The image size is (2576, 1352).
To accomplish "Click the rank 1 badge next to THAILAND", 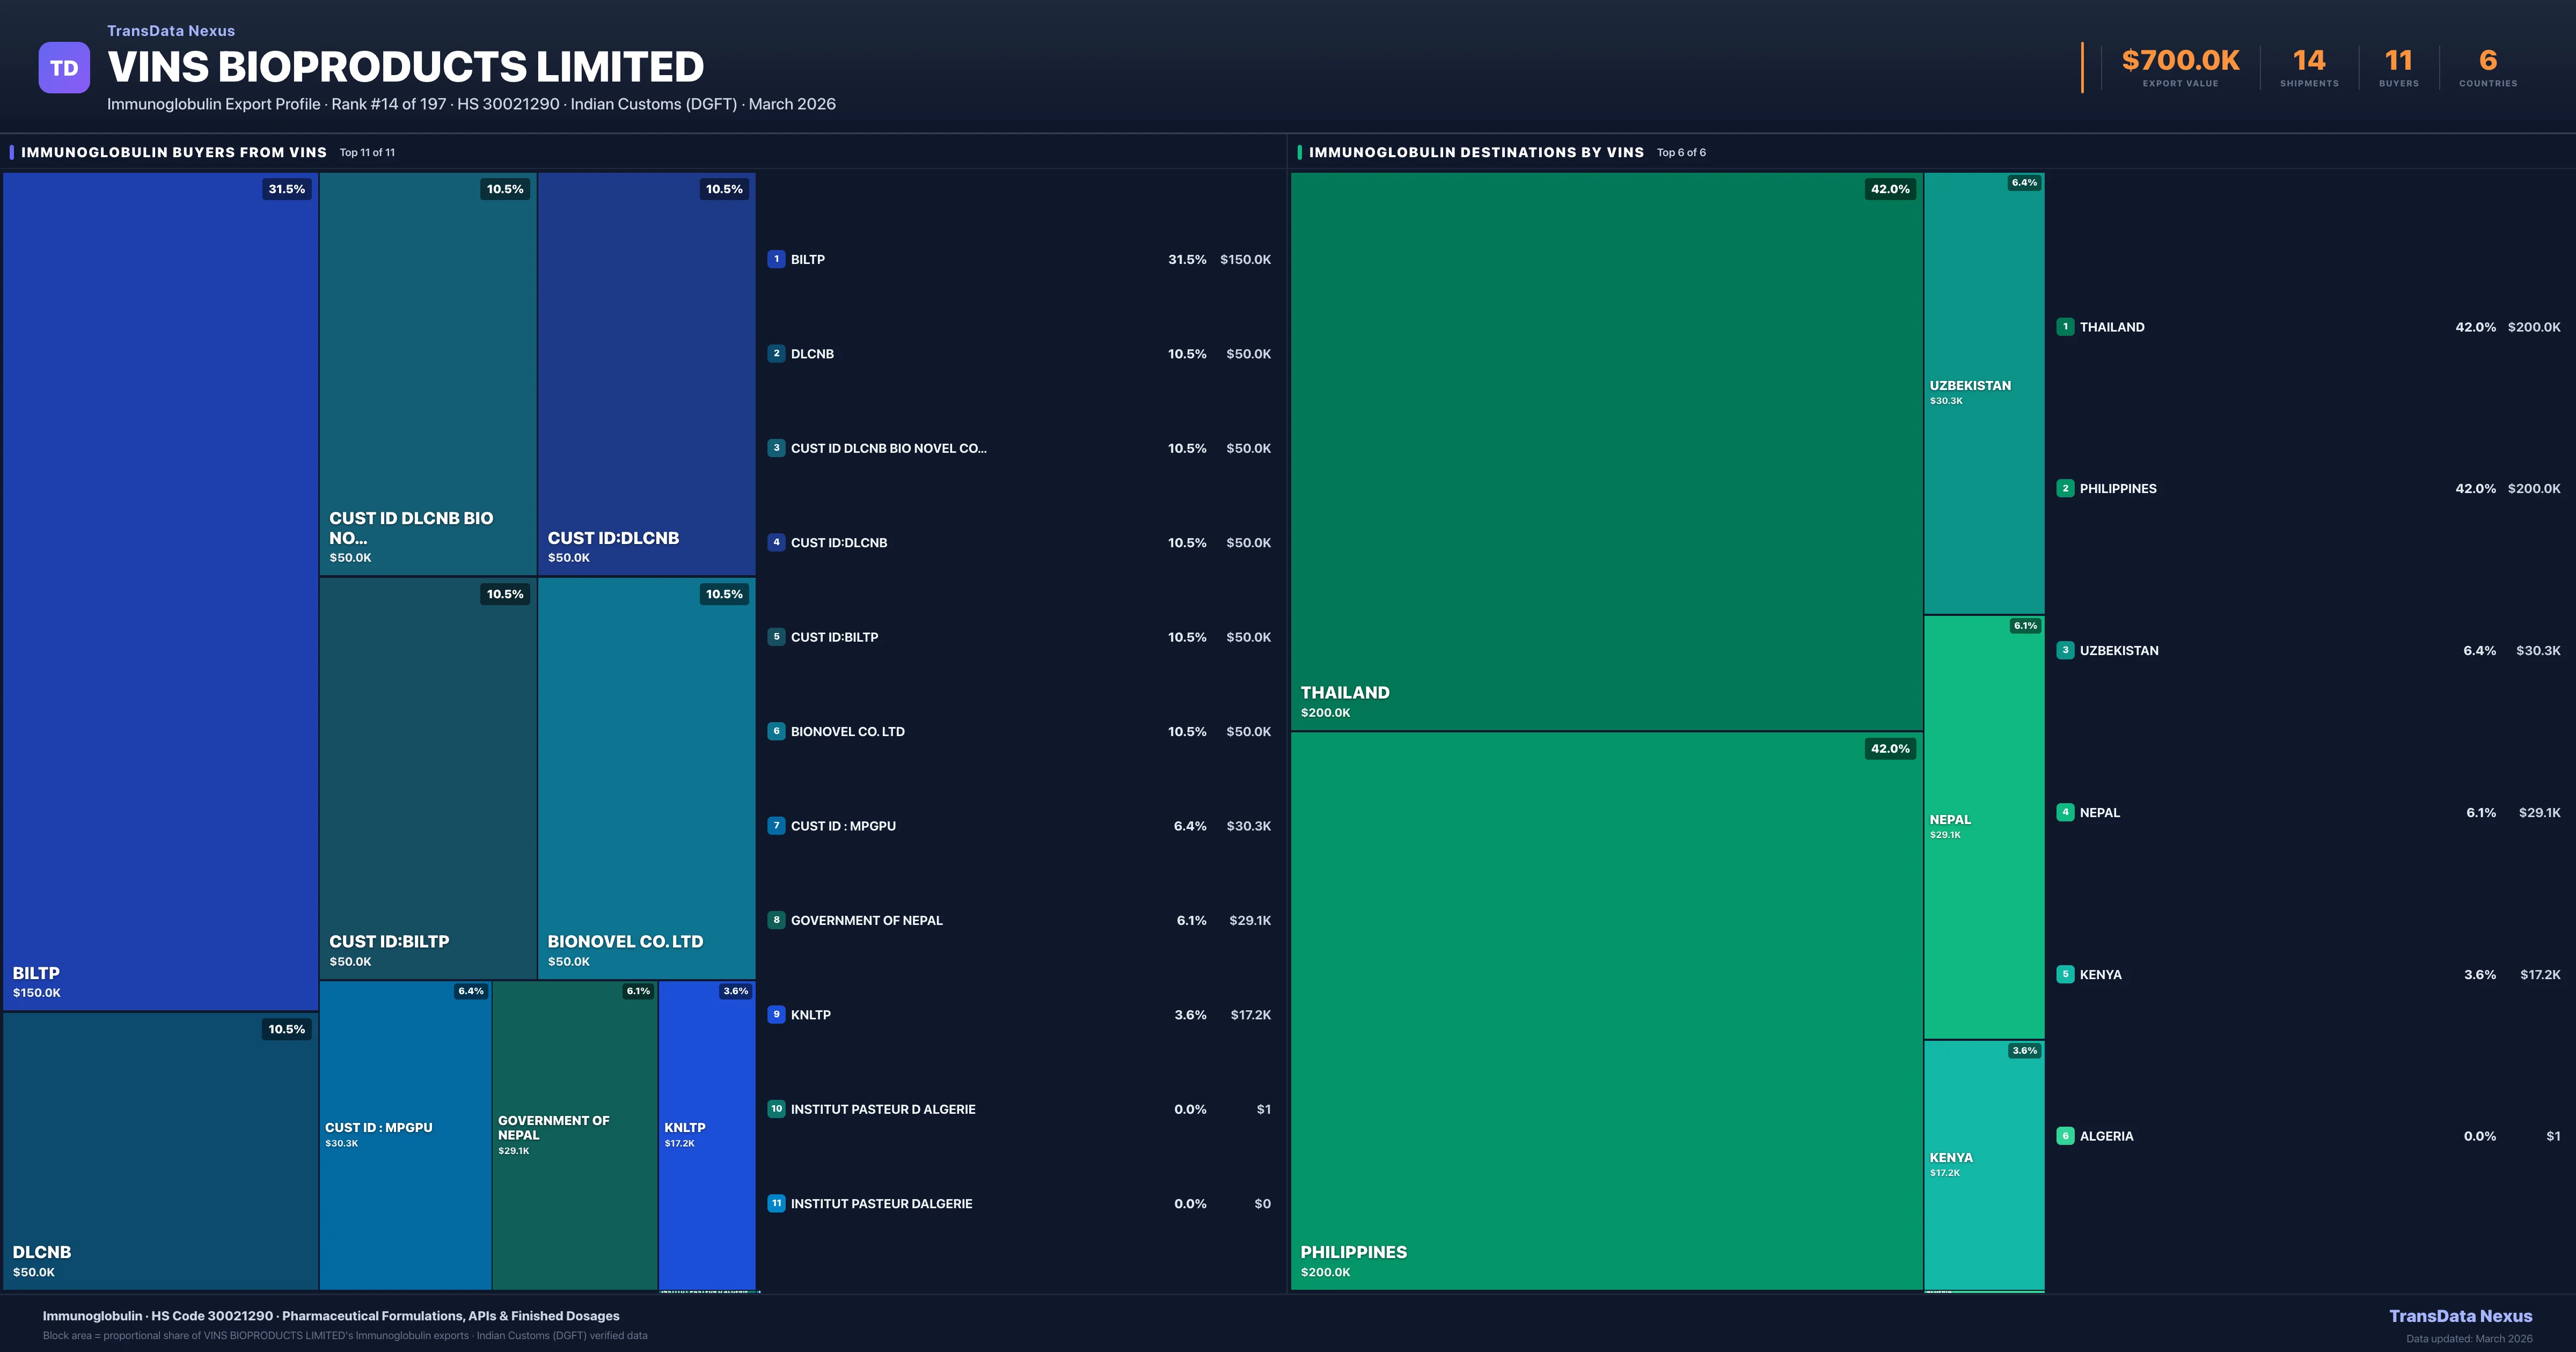I will click(x=2065, y=326).
